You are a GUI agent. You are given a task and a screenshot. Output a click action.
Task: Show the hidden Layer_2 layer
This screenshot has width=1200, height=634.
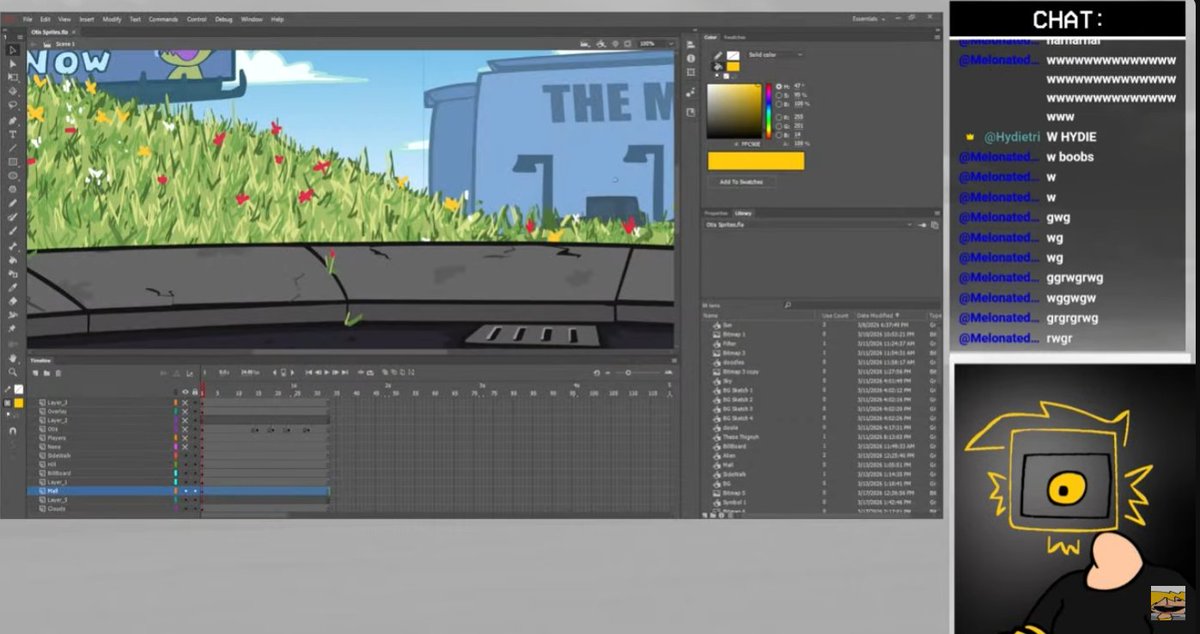[185, 420]
